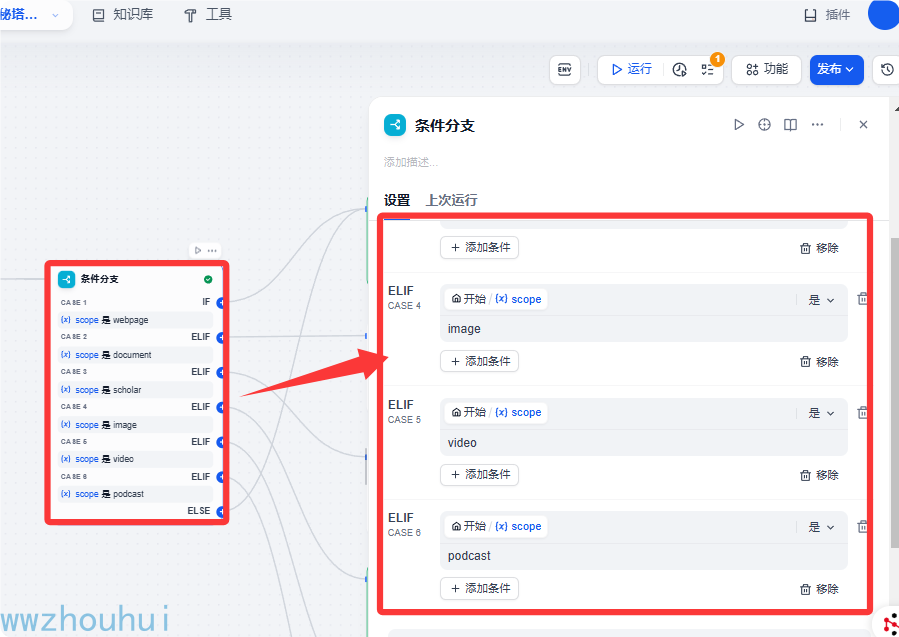This screenshot has width=899, height=637.
Task: Open the 是 operator dropdown in CASE 6
Action: coord(821,527)
